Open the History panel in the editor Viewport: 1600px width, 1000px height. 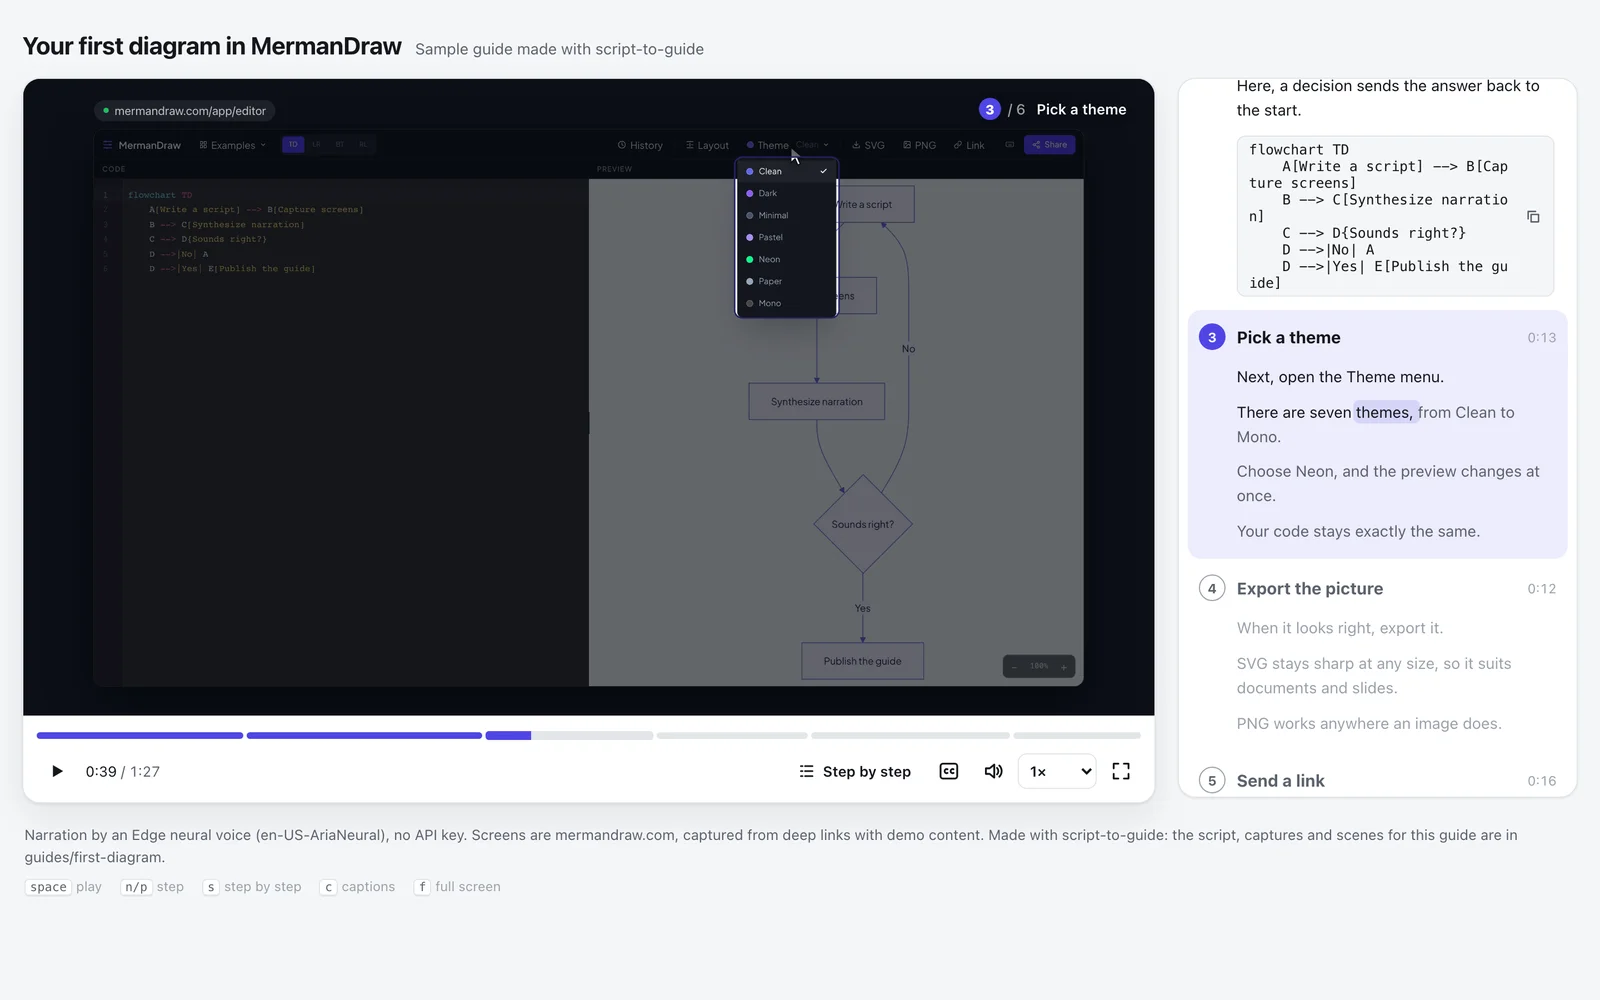pos(640,145)
